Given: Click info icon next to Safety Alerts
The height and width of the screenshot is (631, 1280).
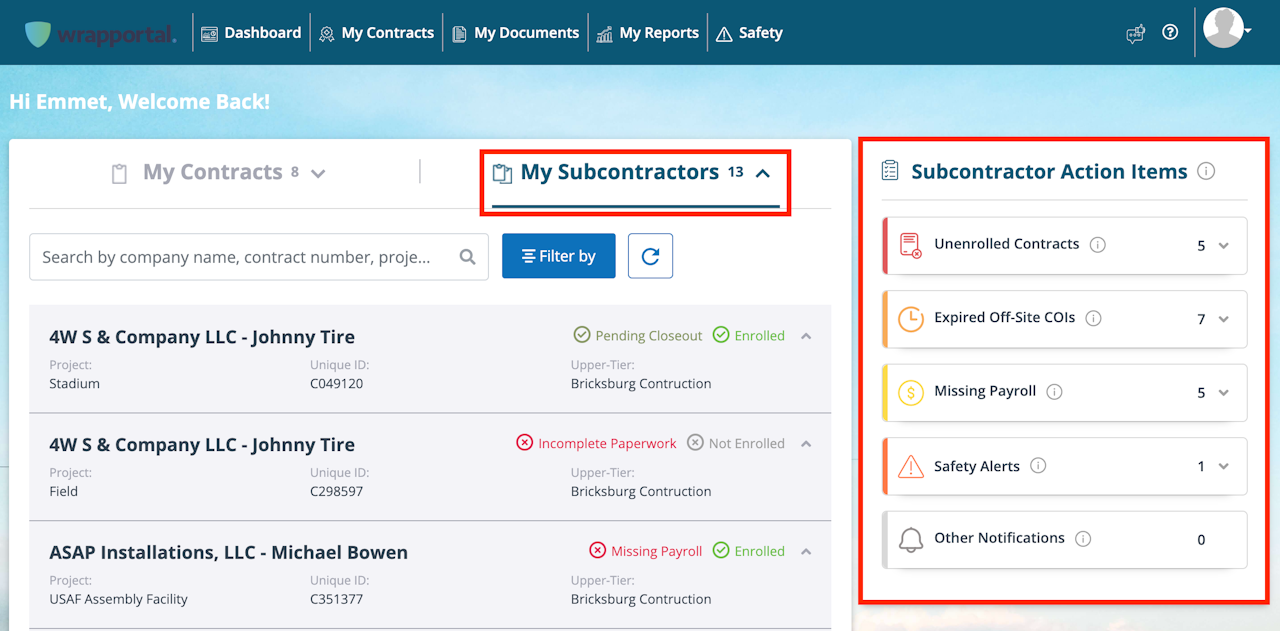Looking at the screenshot, I should [x=1038, y=465].
